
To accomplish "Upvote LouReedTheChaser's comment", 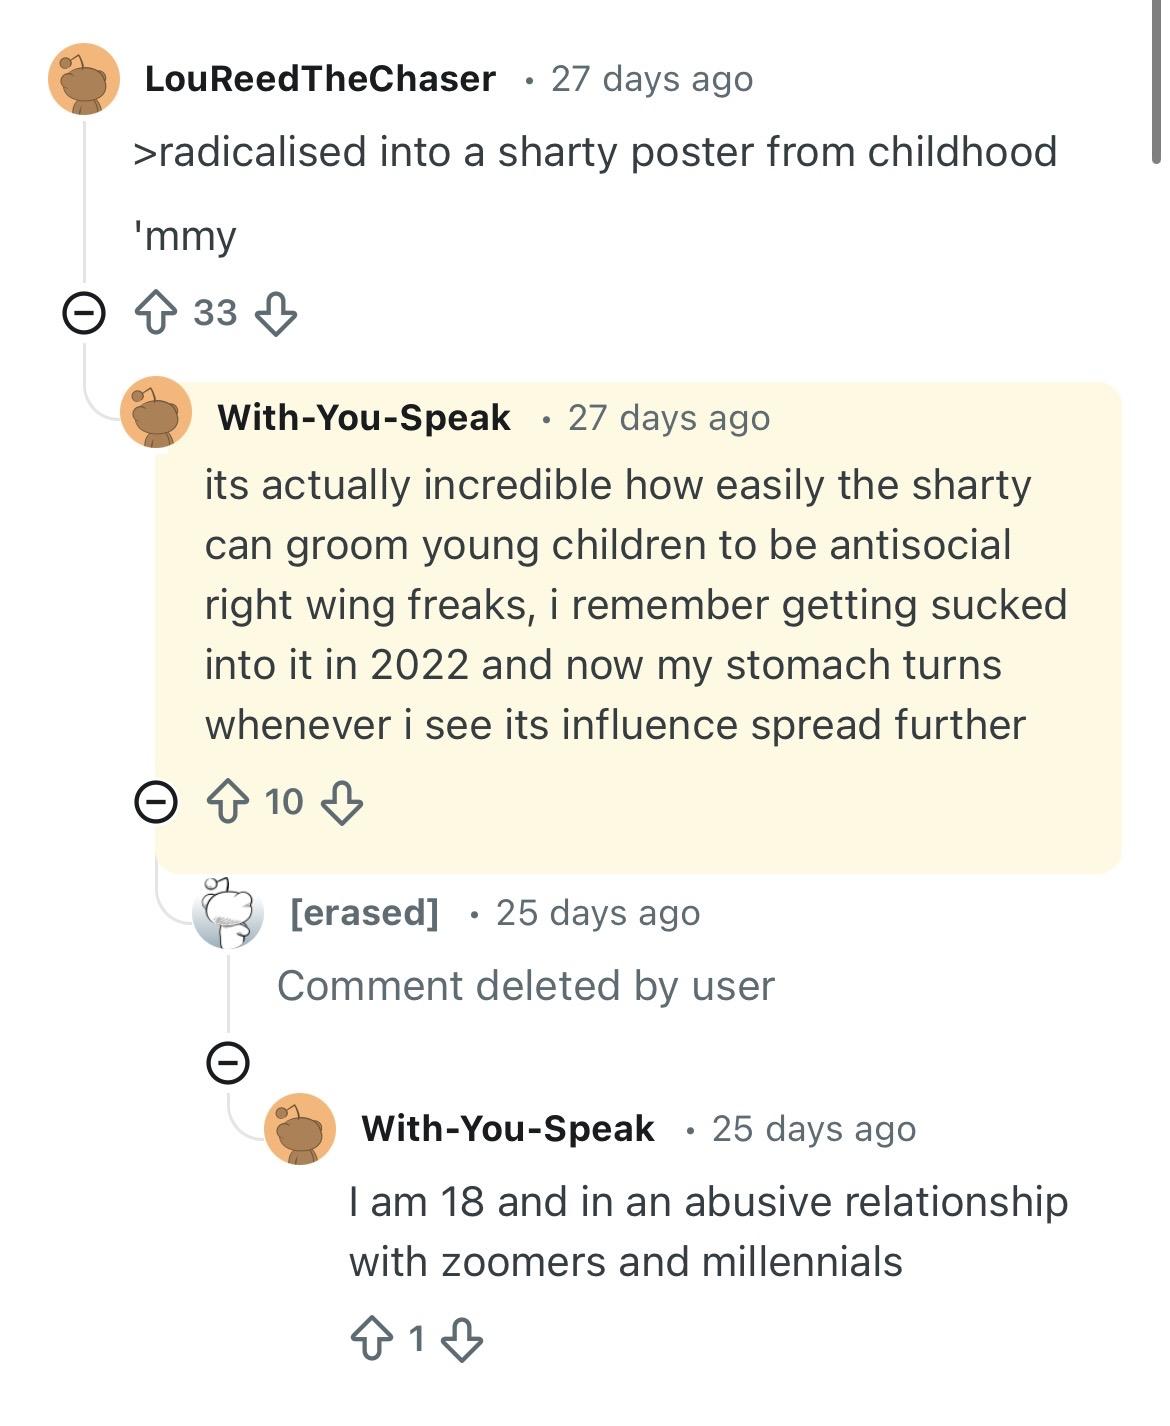I will click(155, 312).
